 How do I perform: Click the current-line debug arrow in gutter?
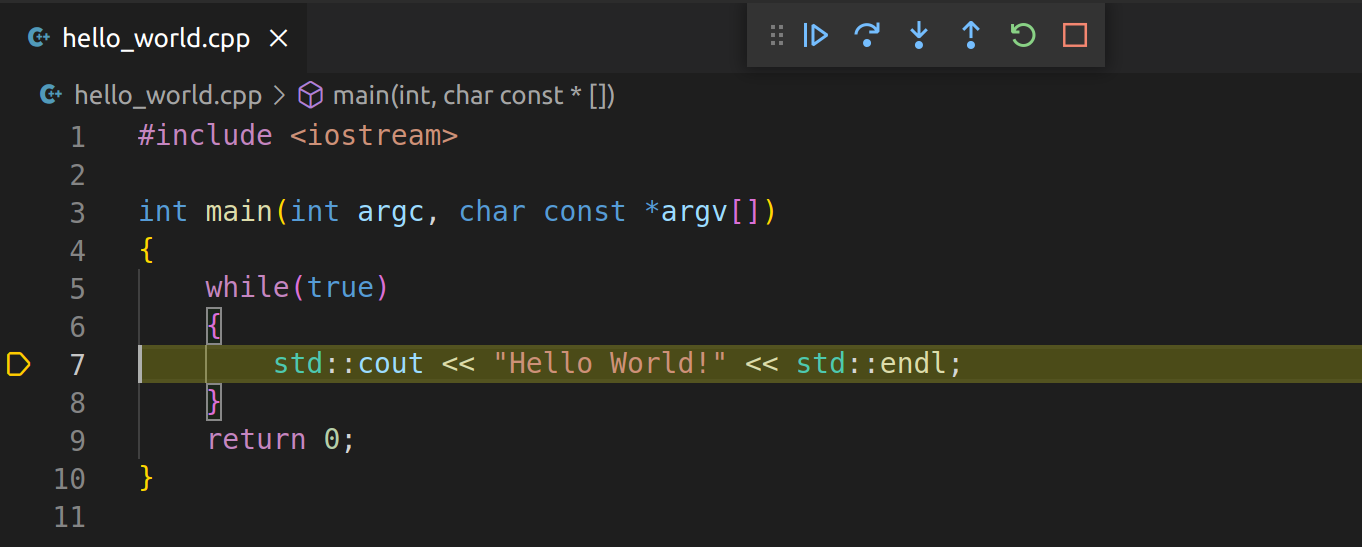pos(18,364)
